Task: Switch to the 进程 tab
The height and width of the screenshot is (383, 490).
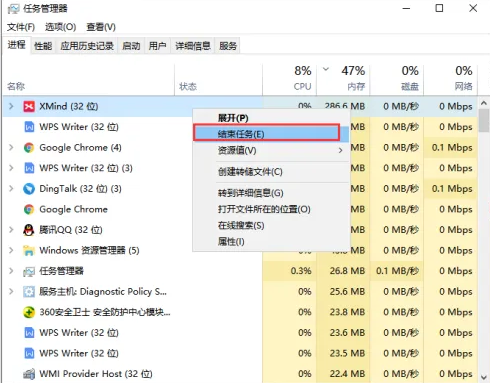Action: point(16,45)
